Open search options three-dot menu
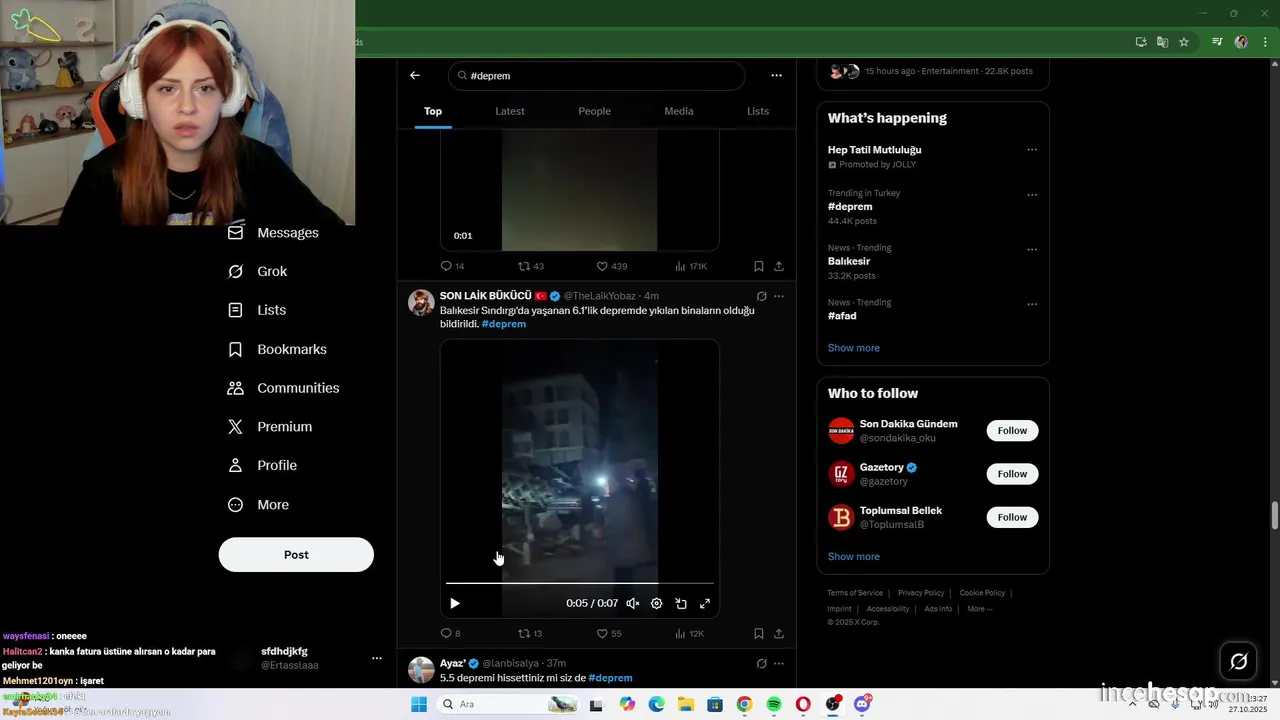 776,75
